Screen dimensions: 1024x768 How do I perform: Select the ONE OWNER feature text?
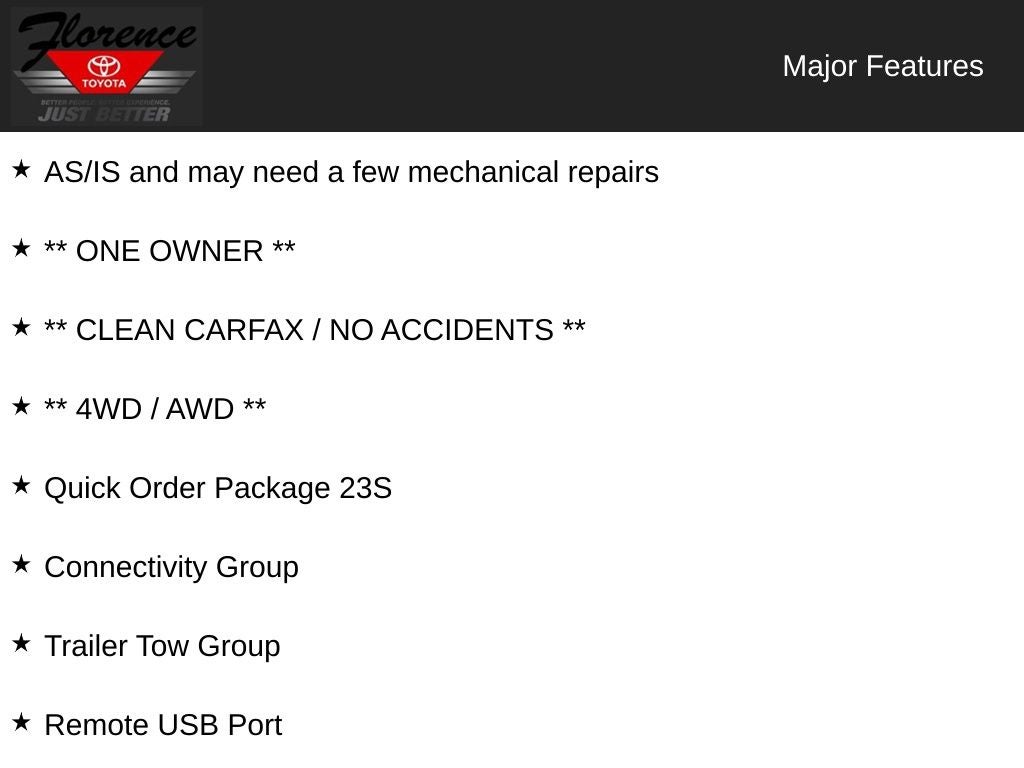(x=170, y=251)
